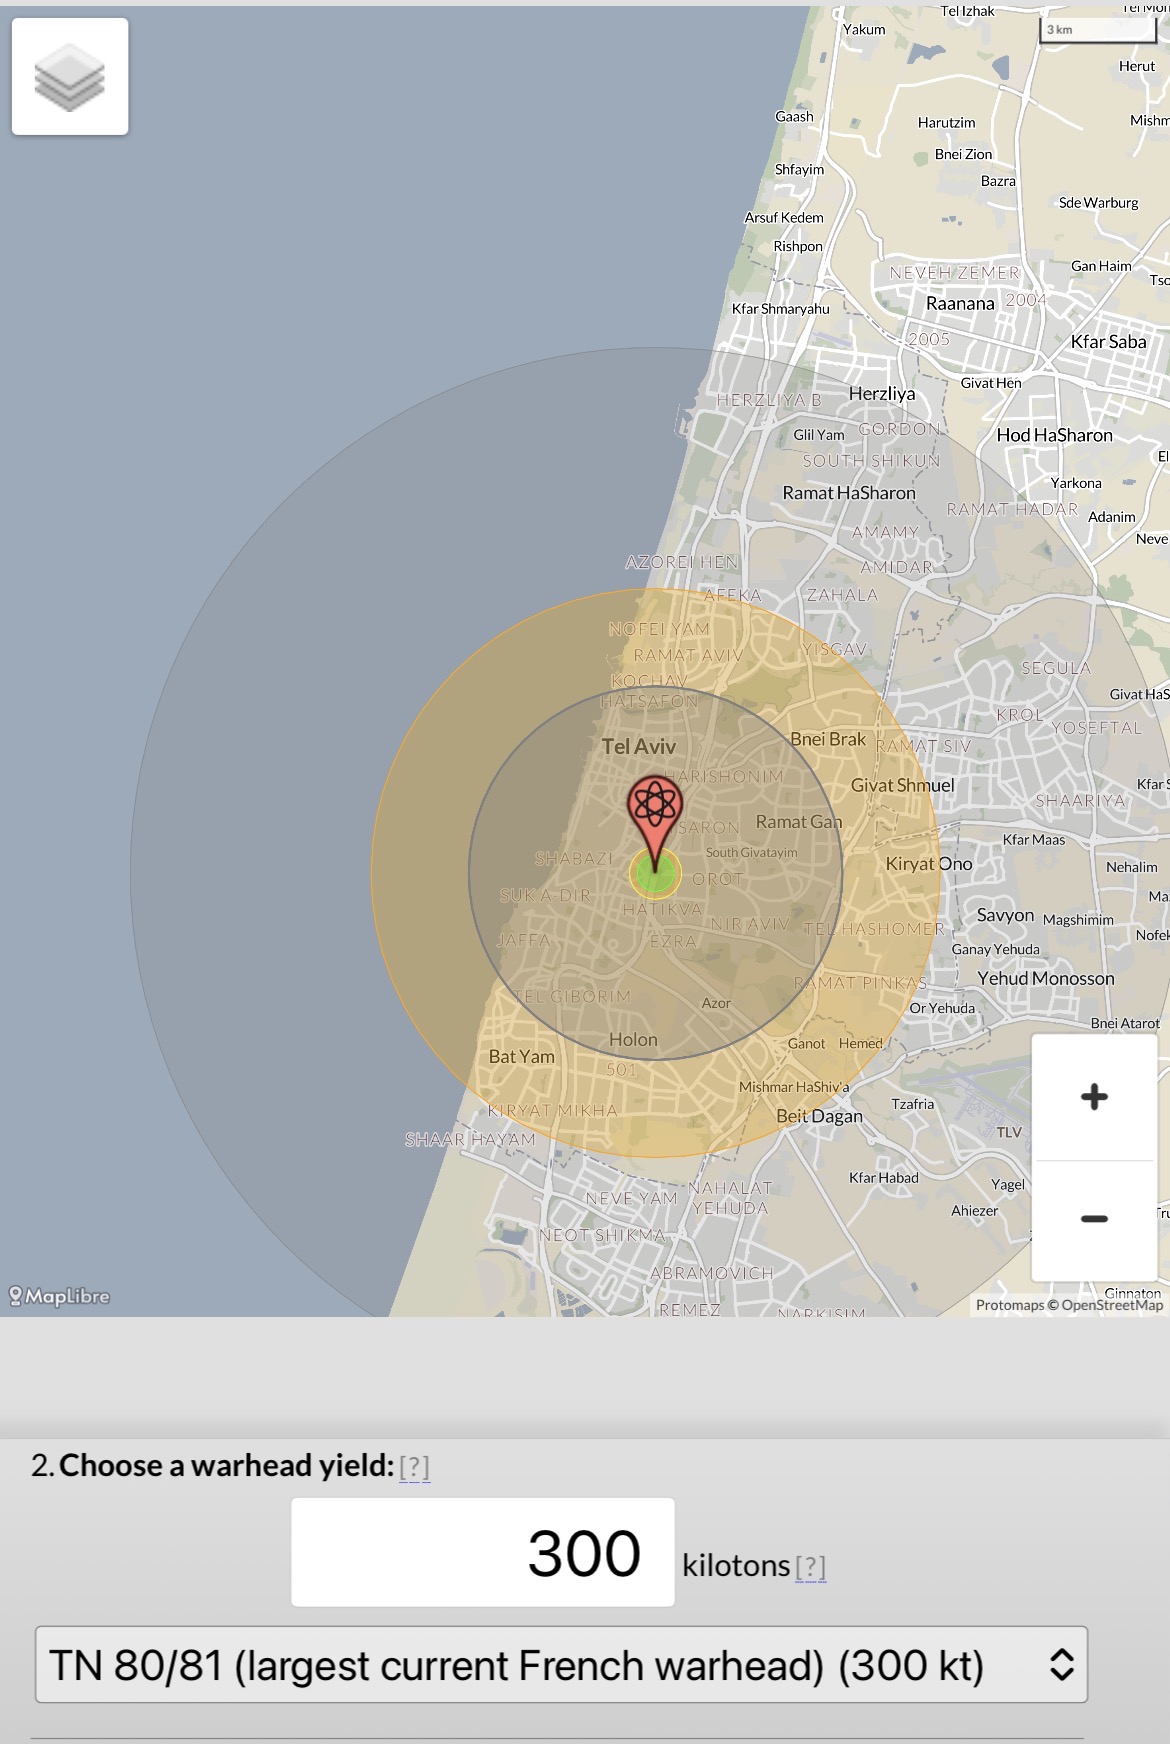This screenshot has height=1744, width=1170.
Task: Click the Bnei Brak label
Action: 828,739
